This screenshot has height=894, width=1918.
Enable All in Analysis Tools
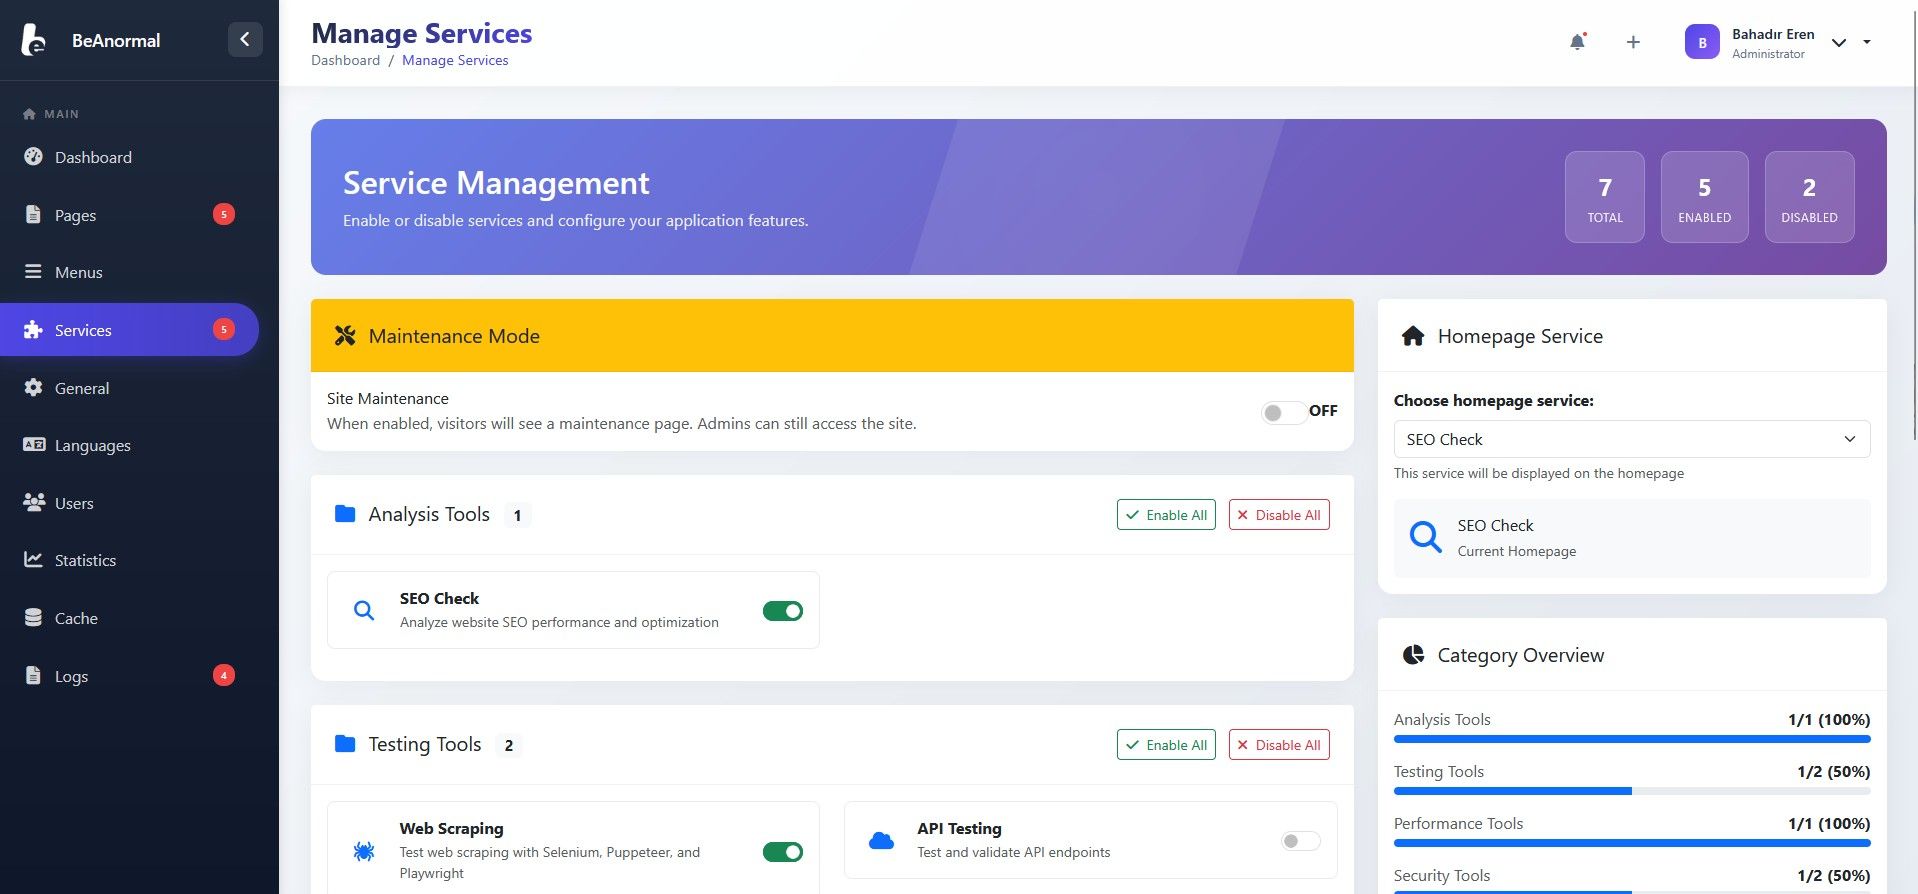point(1166,515)
